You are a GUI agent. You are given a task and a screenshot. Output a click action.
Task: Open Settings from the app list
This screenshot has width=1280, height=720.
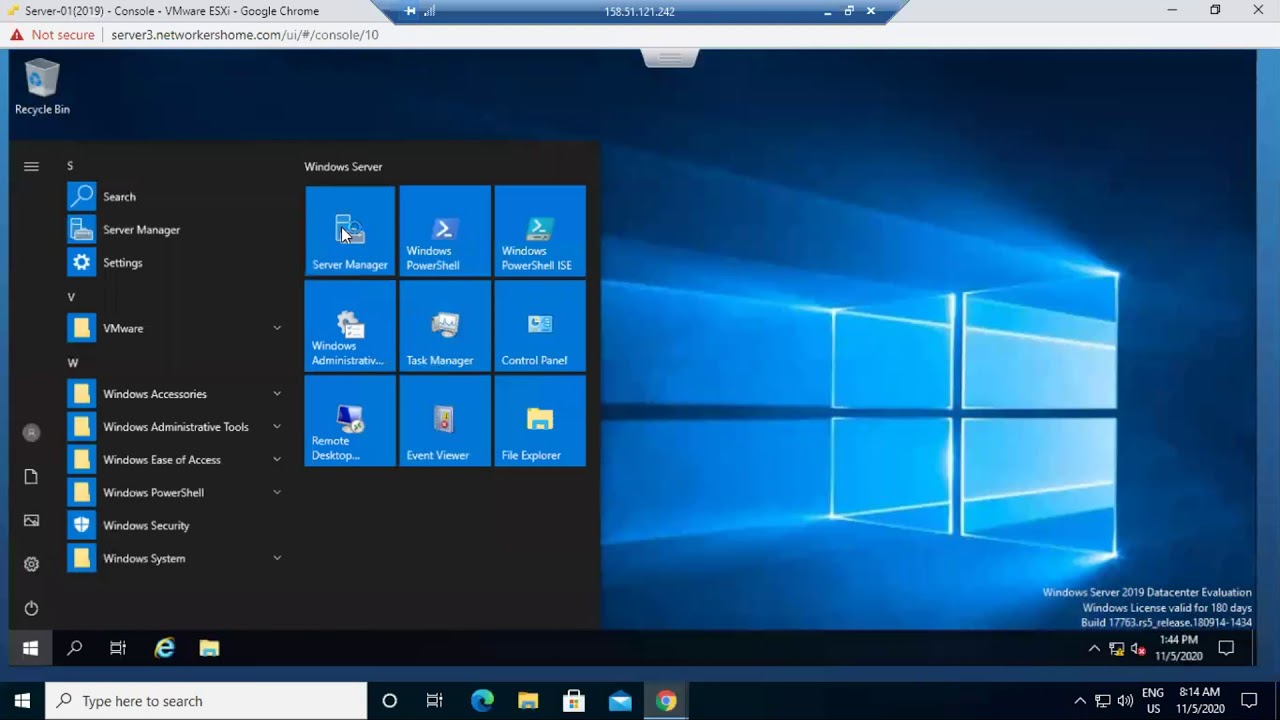pyautogui.click(x=177, y=263)
